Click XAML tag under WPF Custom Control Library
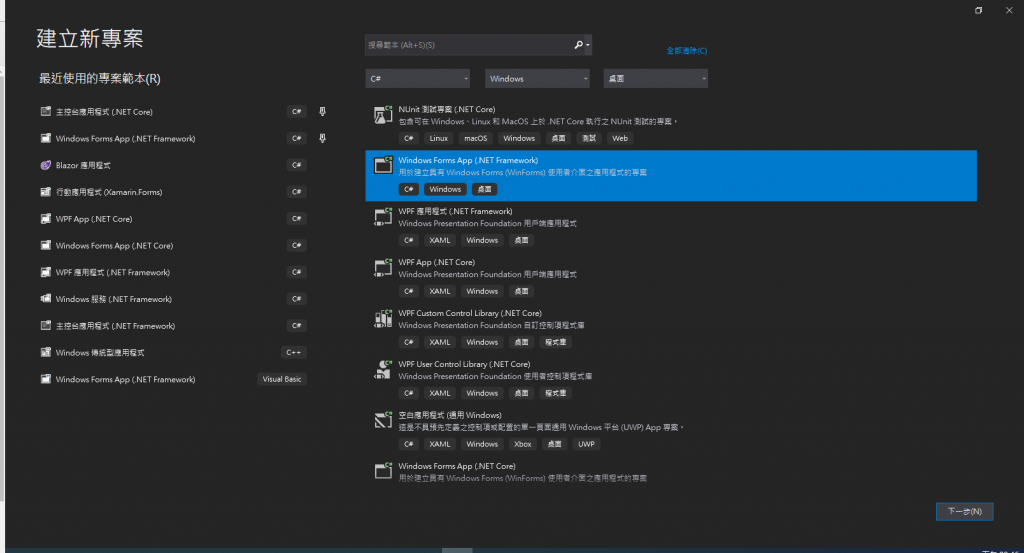This screenshot has width=1024, height=553. [x=440, y=342]
